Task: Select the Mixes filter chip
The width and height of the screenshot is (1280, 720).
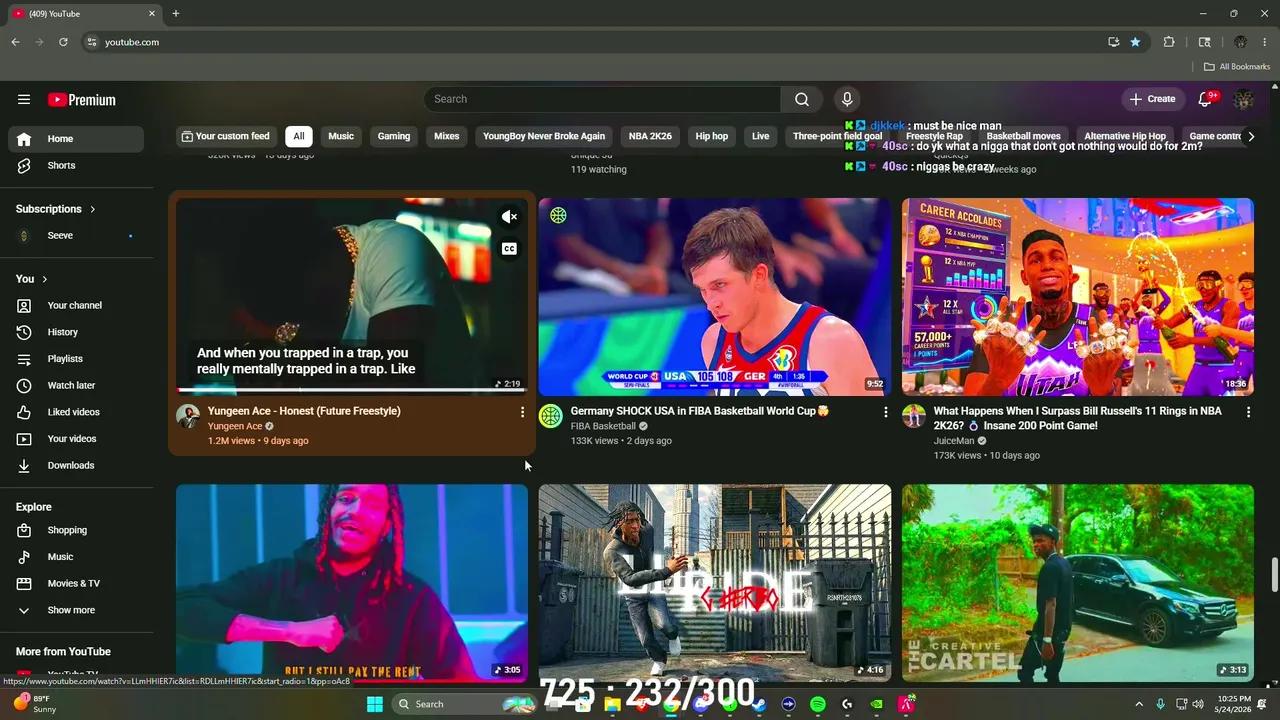Action: pyautogui.click(x=447, y=136)
